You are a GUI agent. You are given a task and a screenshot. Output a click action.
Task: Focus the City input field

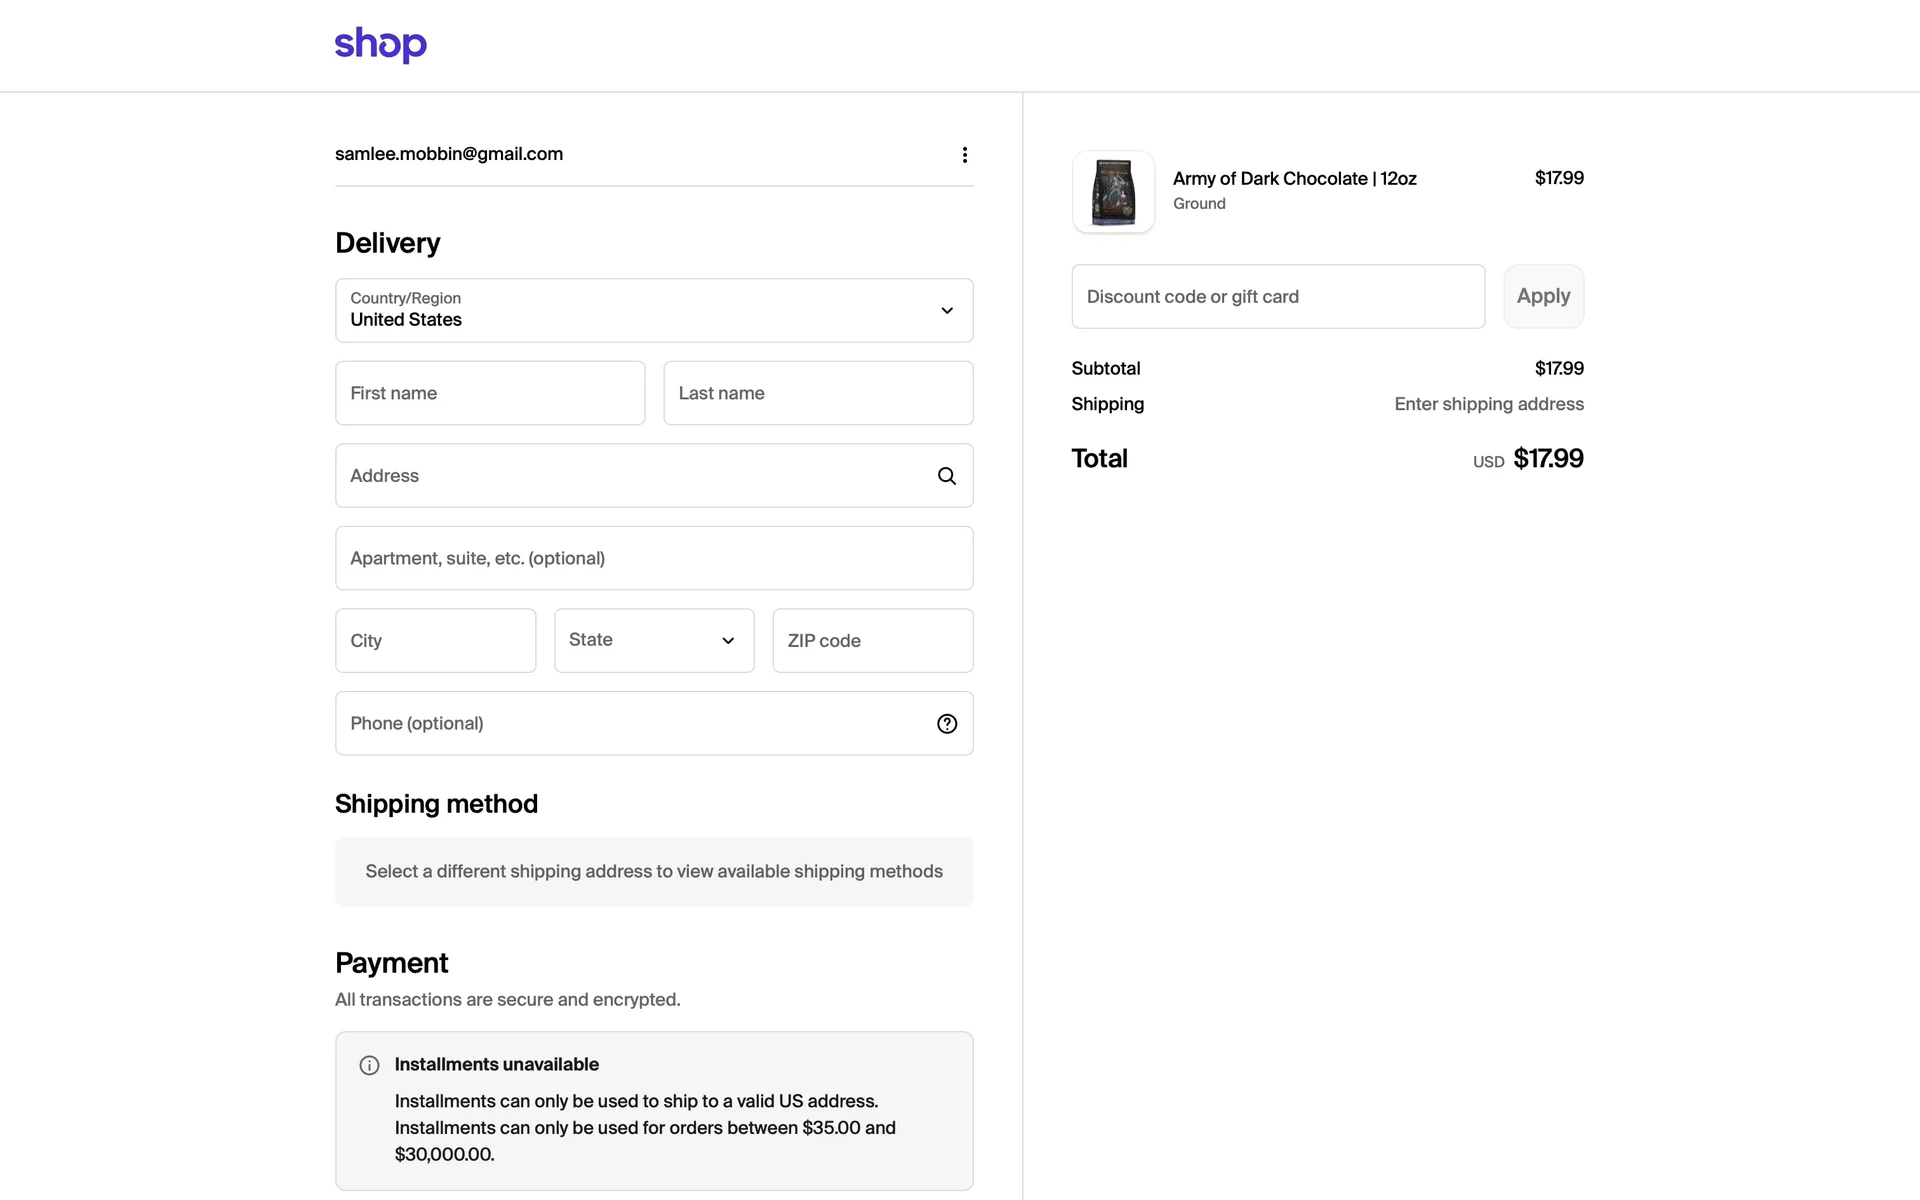pyautogui.click(x=435, y=641)
